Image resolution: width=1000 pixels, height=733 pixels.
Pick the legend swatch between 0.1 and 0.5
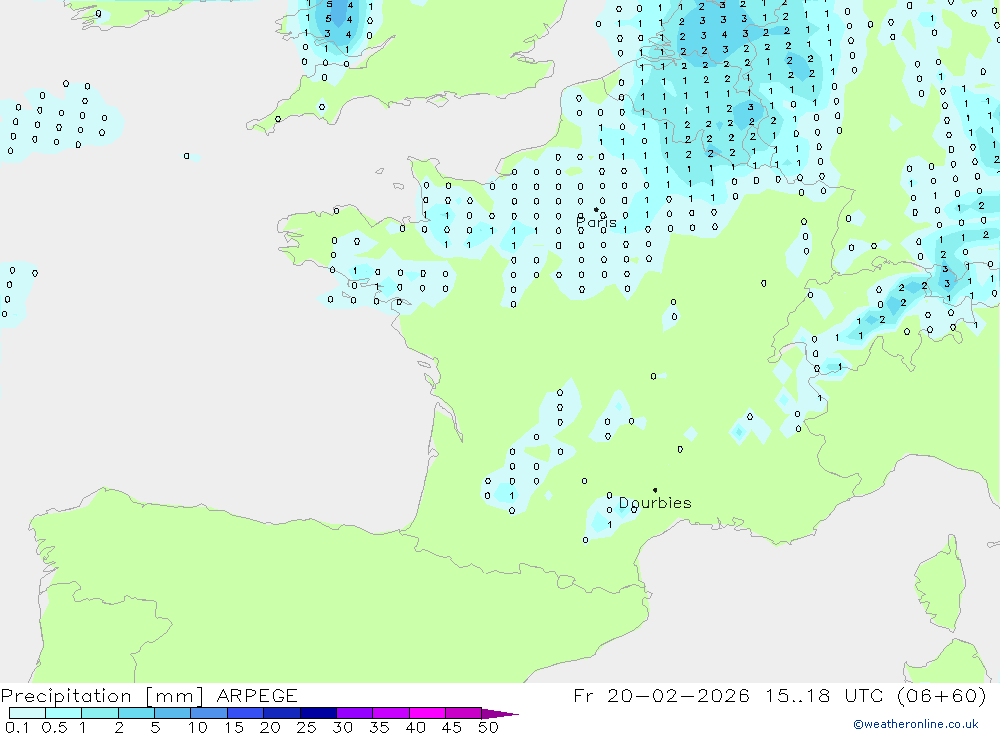coord(27,713)
